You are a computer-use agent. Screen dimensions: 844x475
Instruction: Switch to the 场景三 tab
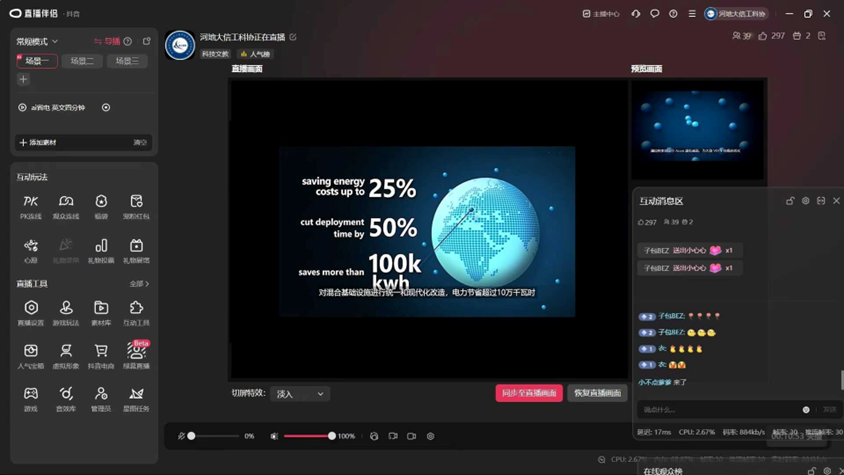127,61
